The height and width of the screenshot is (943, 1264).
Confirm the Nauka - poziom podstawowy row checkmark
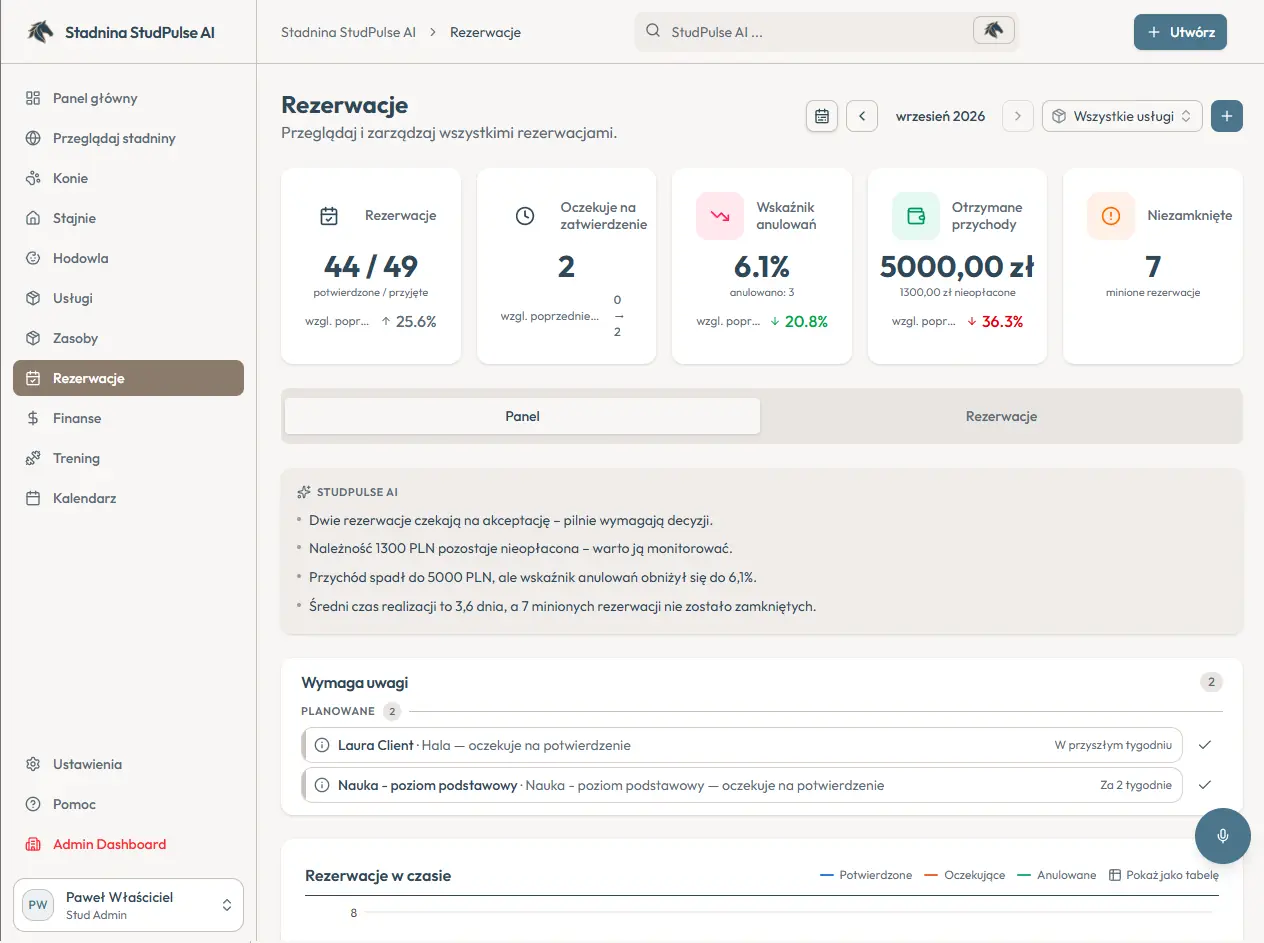[x=1205, y=785]
